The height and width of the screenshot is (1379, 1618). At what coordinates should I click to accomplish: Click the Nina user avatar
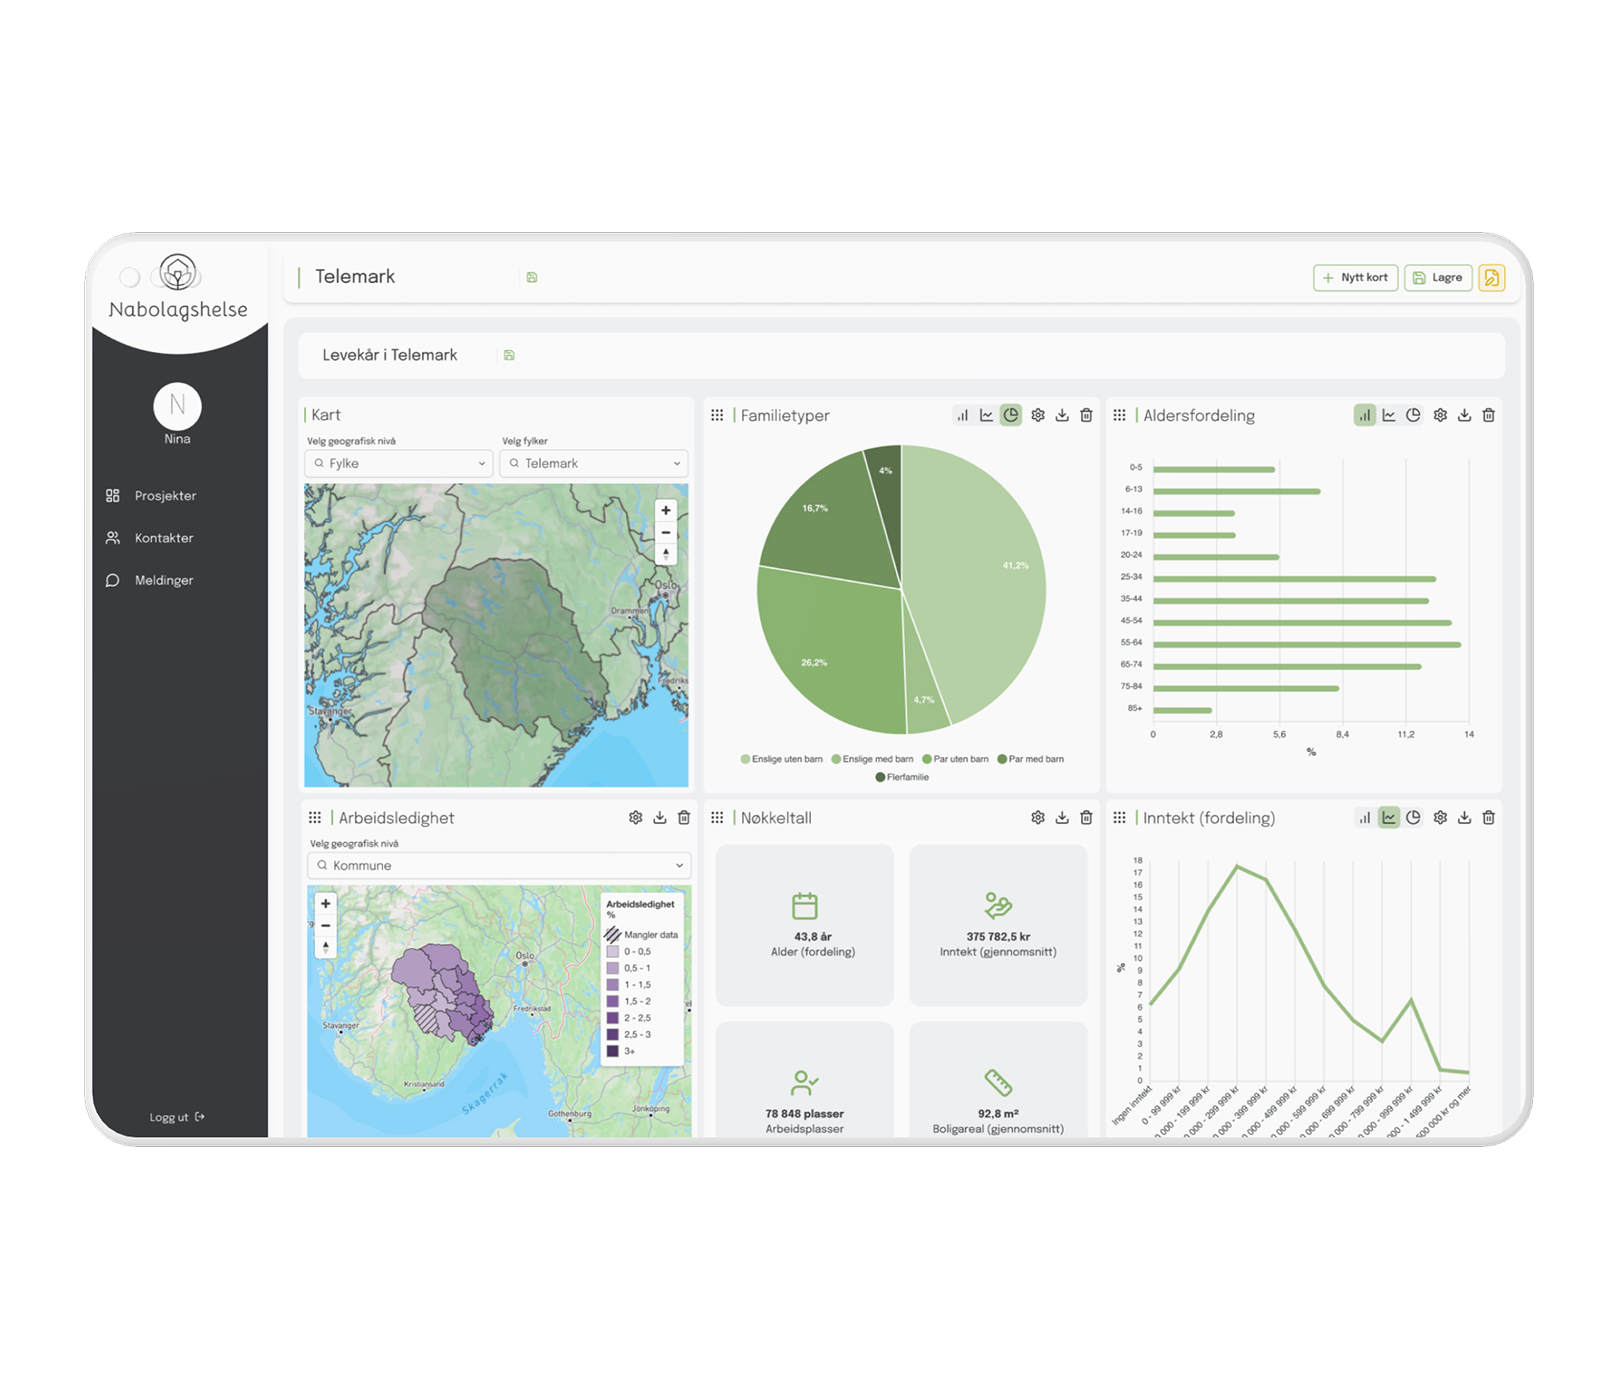click(177, 406)
